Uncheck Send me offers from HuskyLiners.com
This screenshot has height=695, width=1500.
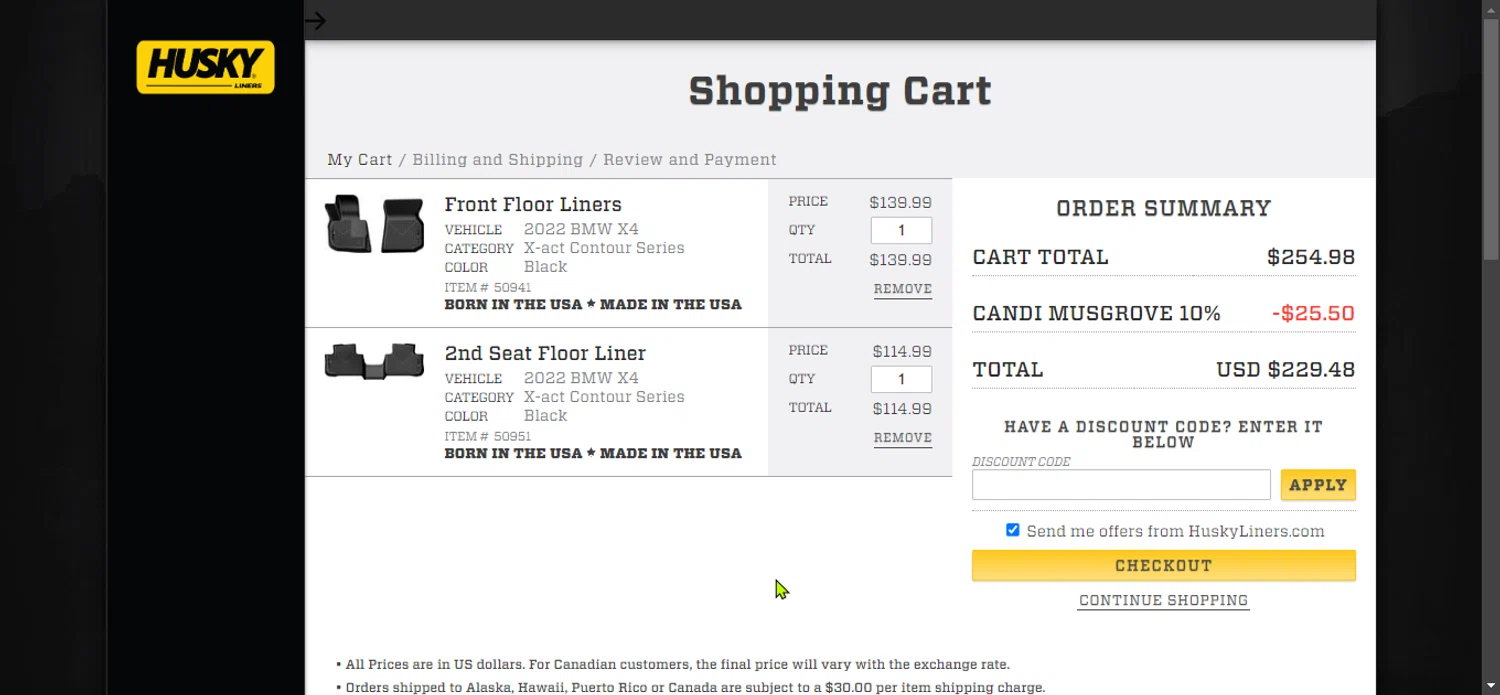point(1013,530)
